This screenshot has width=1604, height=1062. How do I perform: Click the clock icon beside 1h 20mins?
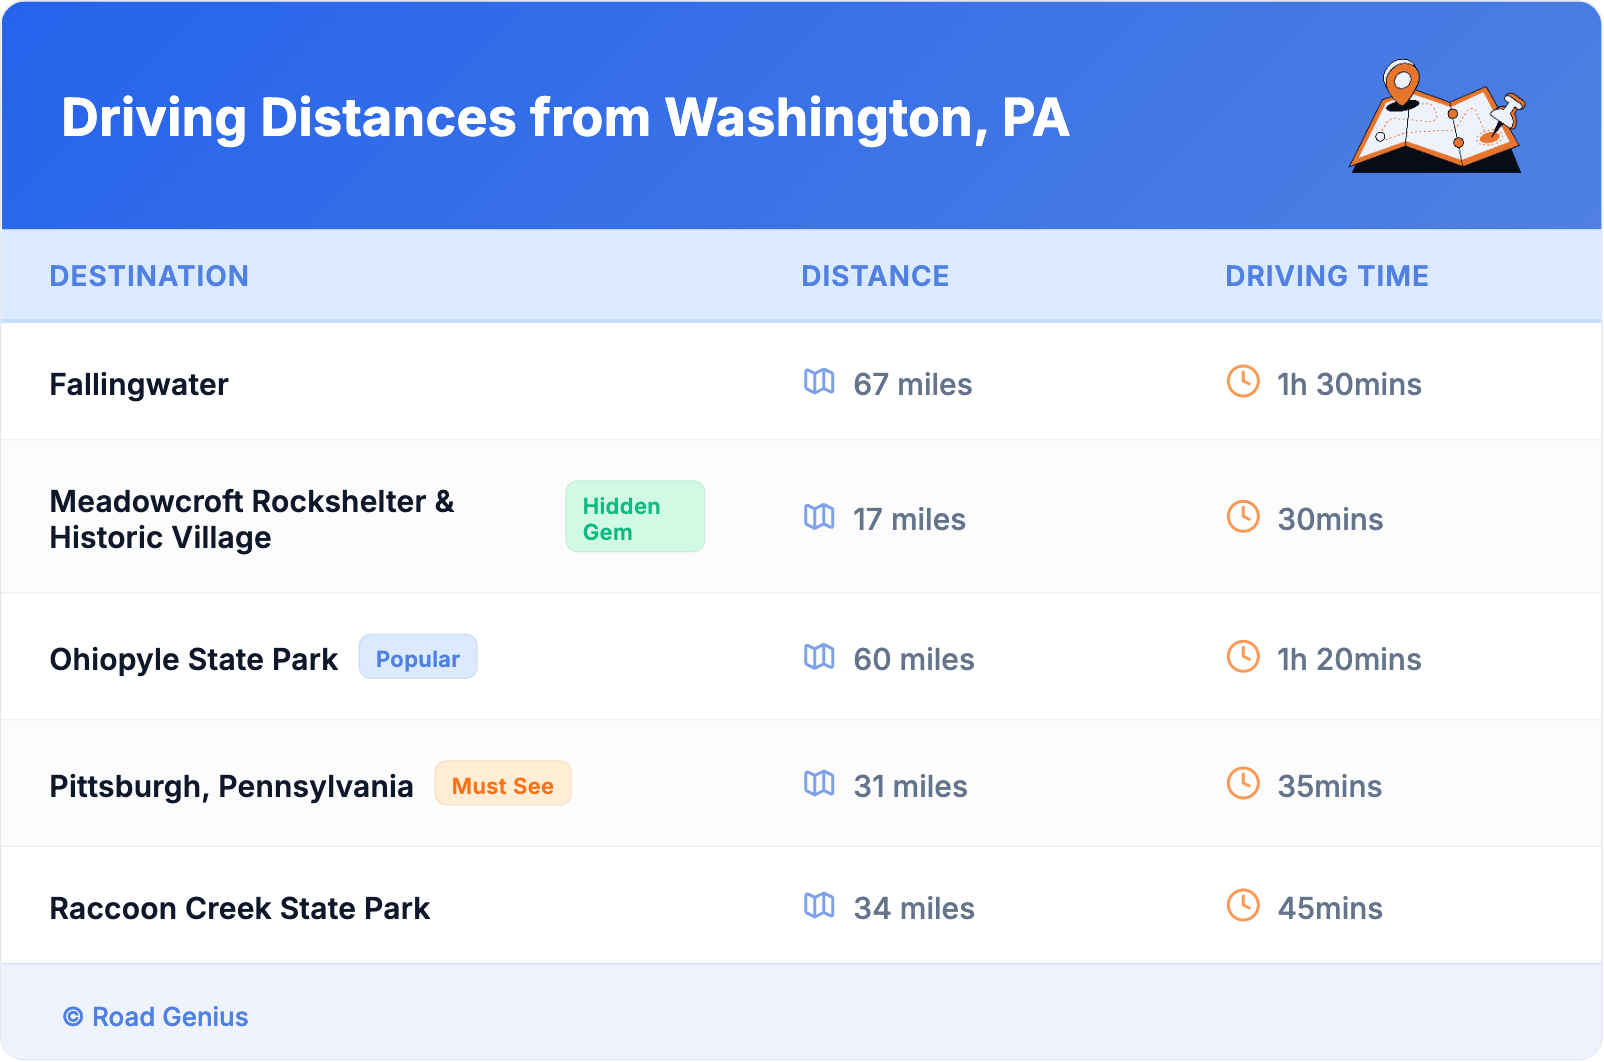pos(1243,657)
